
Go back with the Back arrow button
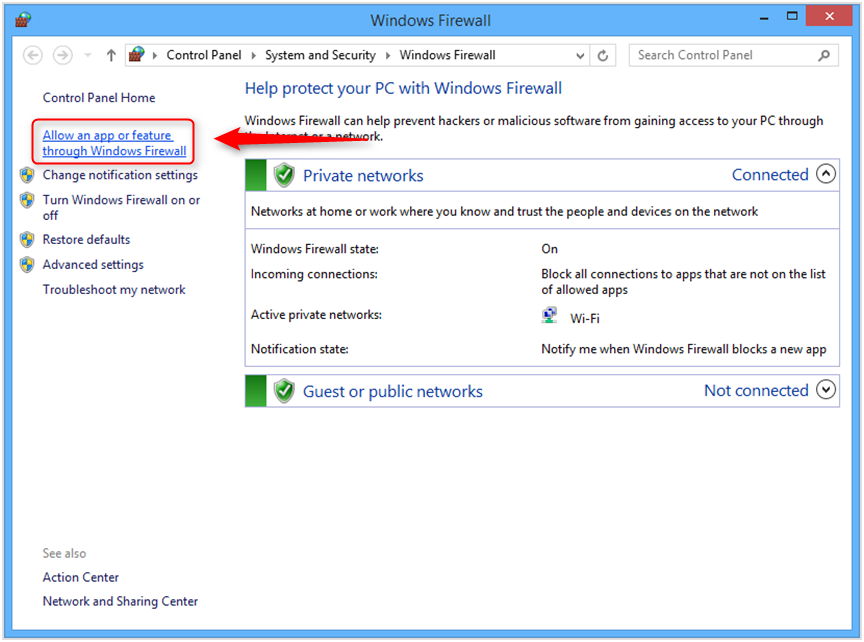click(33, 55)
